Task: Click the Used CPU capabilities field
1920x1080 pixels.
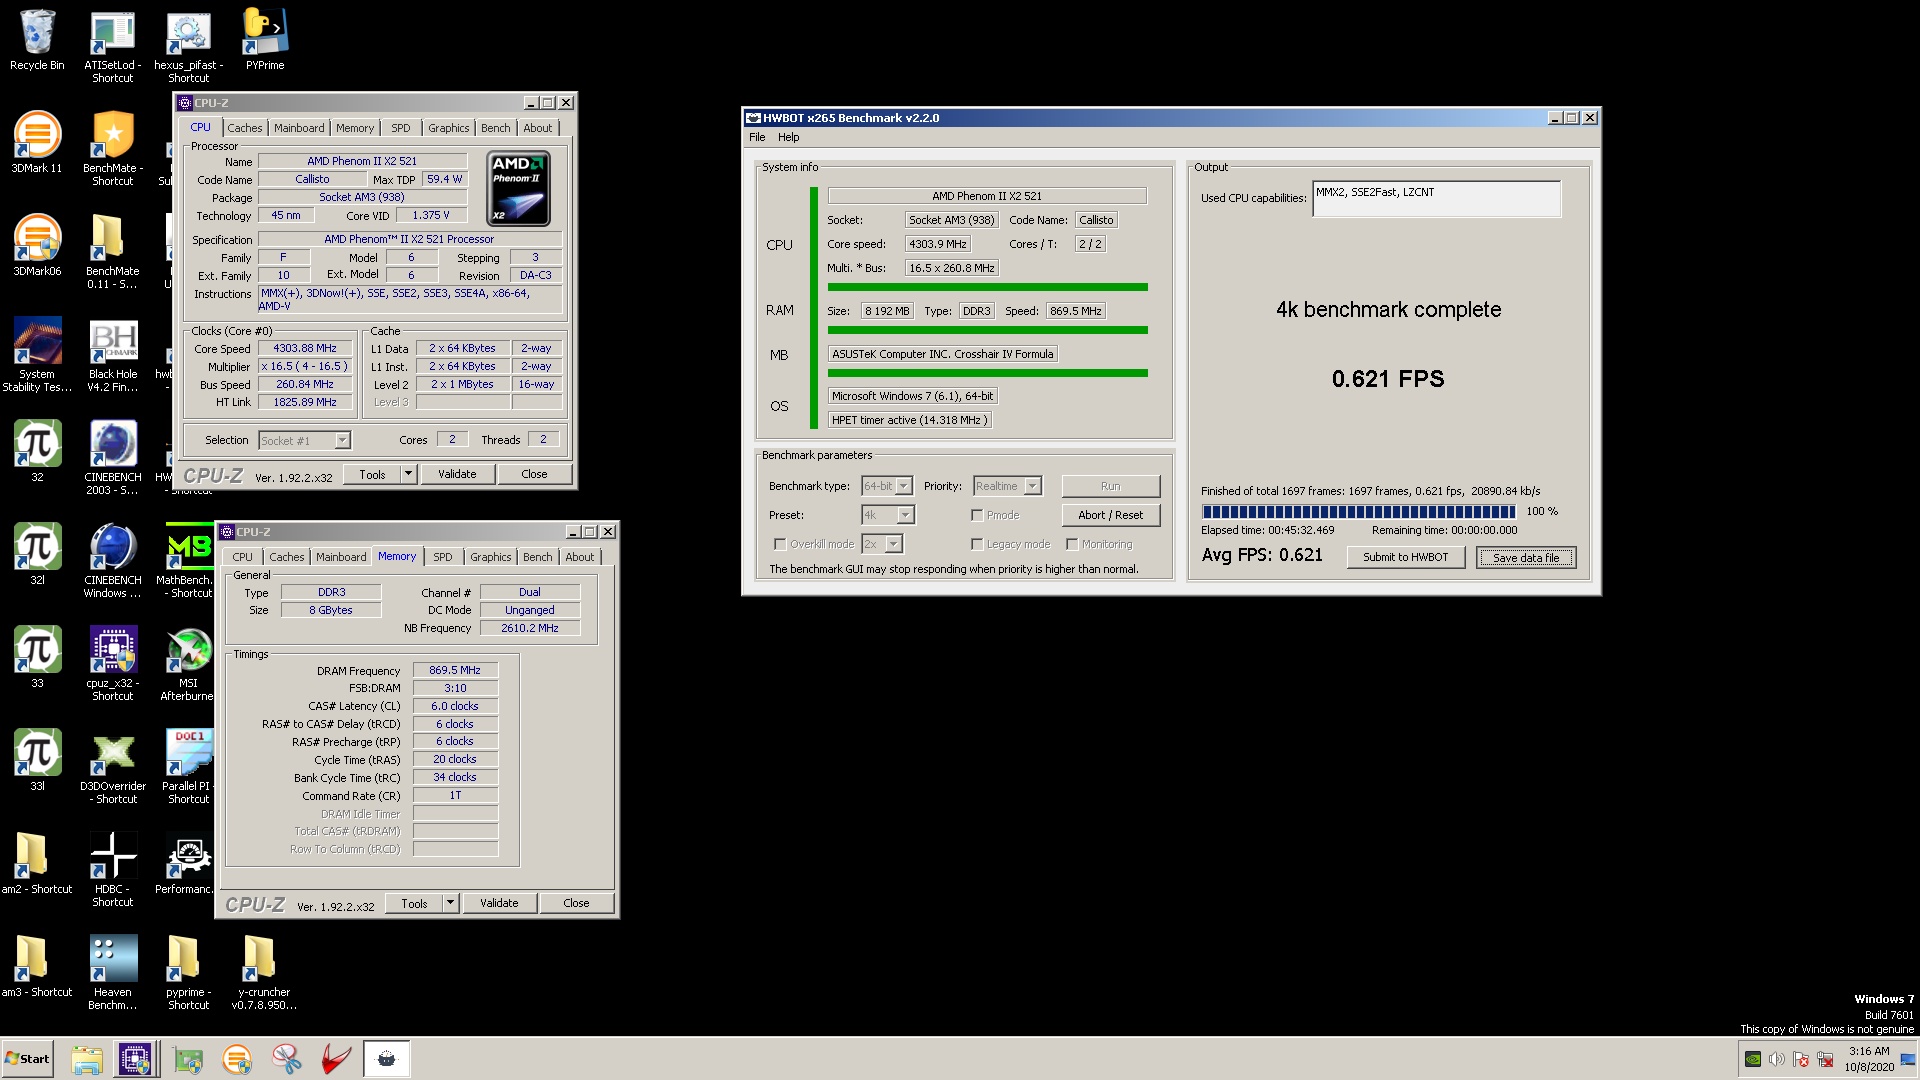Action: (x=1436, y=198)
